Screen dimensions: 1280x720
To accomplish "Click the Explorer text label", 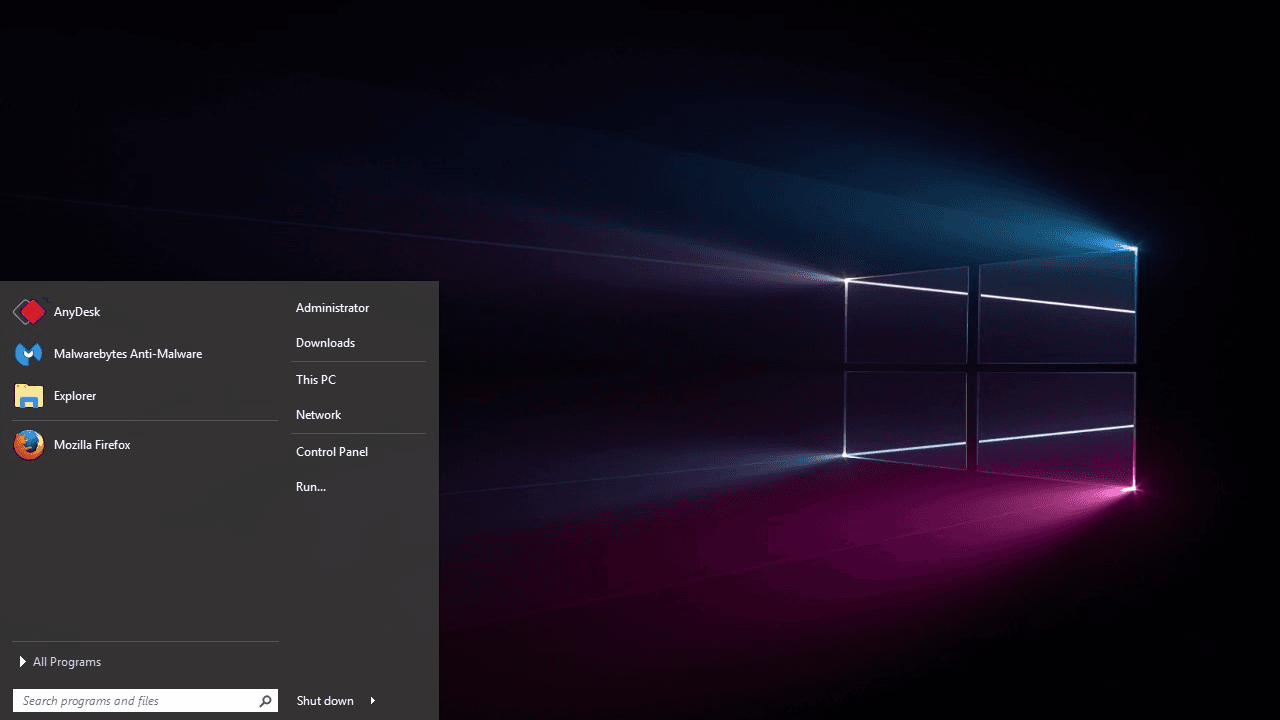I will pos(75,395).
